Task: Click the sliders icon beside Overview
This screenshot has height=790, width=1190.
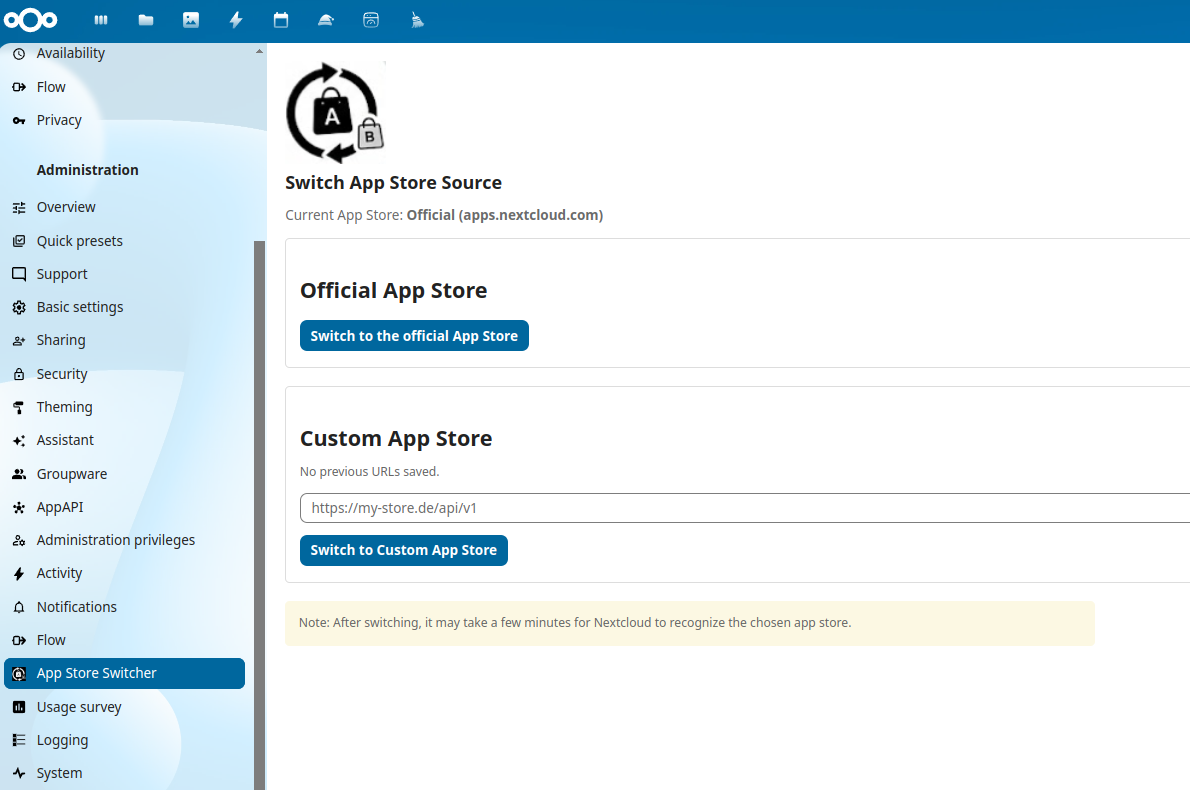Action: tap(19, 207)
